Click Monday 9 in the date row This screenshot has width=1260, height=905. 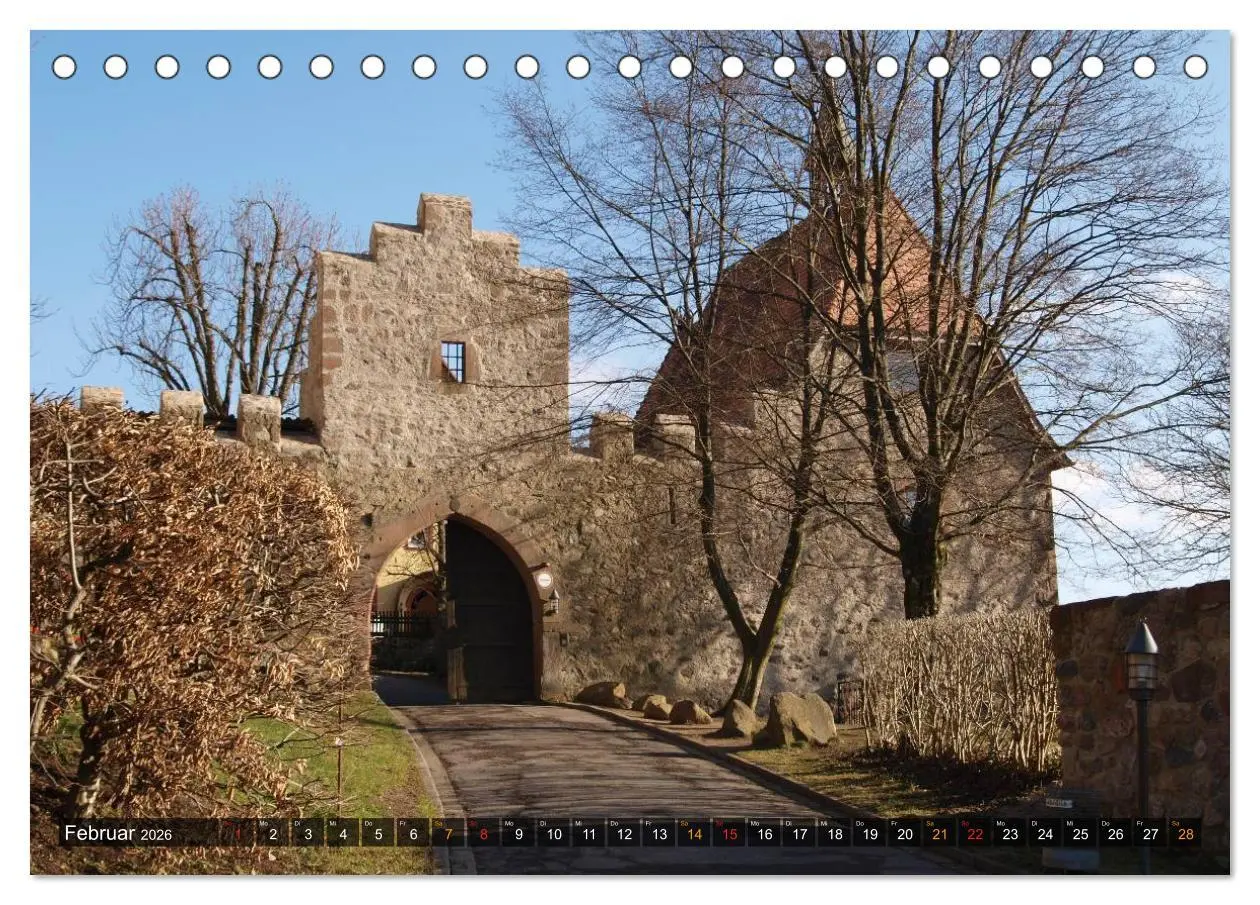[x=518, y=833]
